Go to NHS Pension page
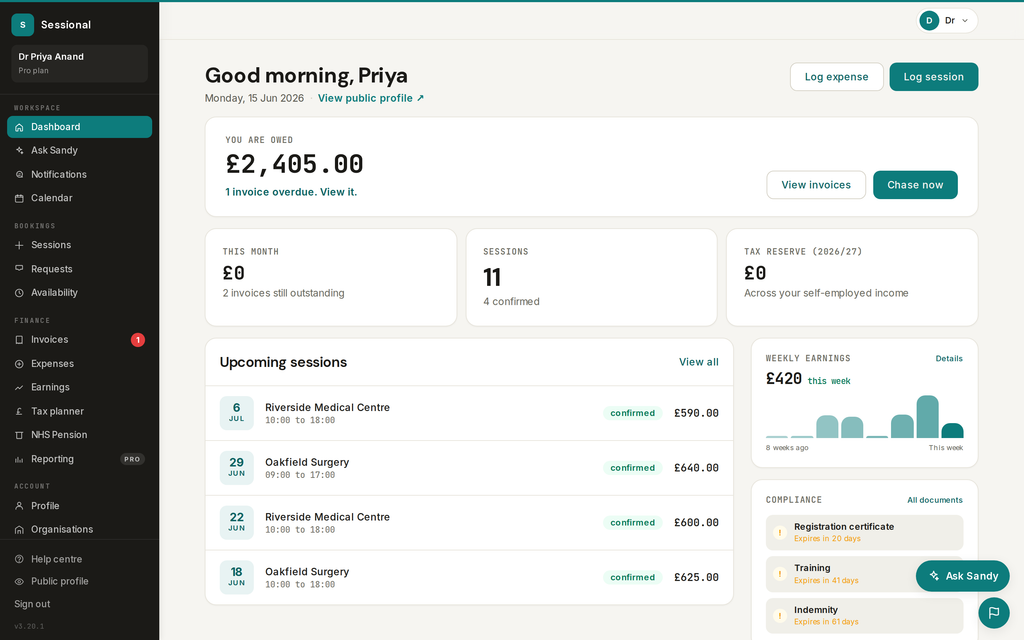Viewport: 1024px width, 640px height. (80, 435)
